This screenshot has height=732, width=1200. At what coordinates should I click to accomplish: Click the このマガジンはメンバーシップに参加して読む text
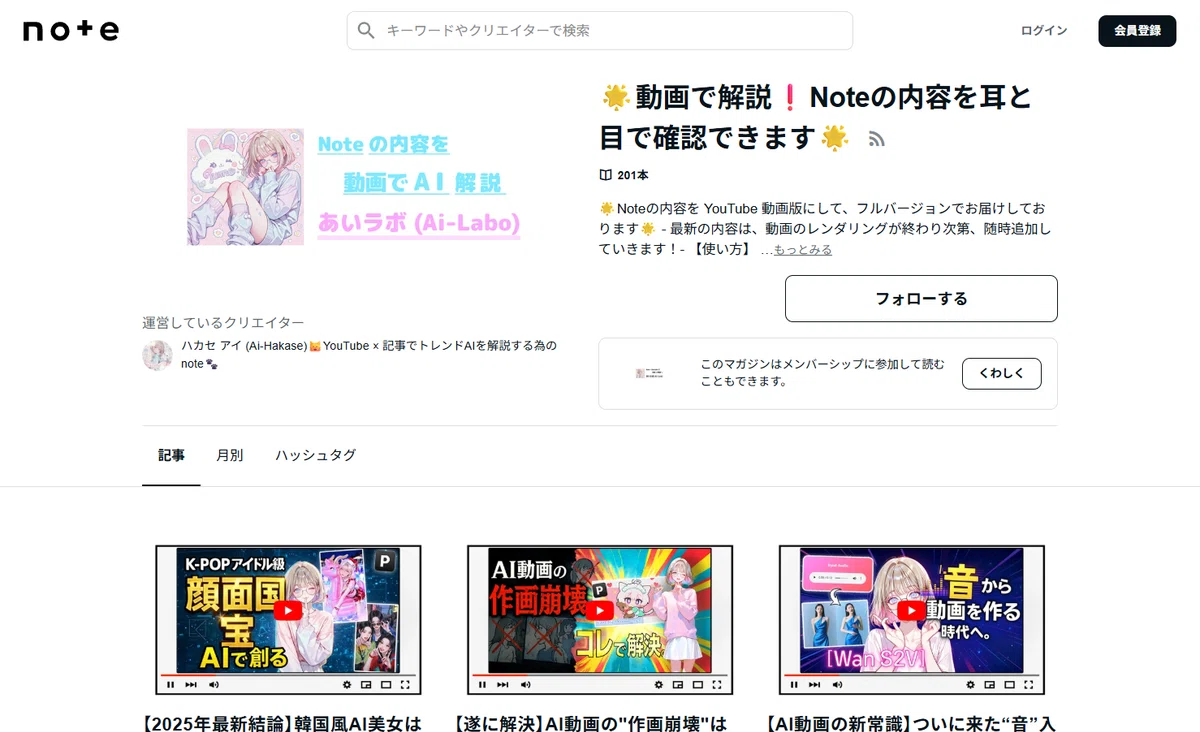click(x=822, y=373)
